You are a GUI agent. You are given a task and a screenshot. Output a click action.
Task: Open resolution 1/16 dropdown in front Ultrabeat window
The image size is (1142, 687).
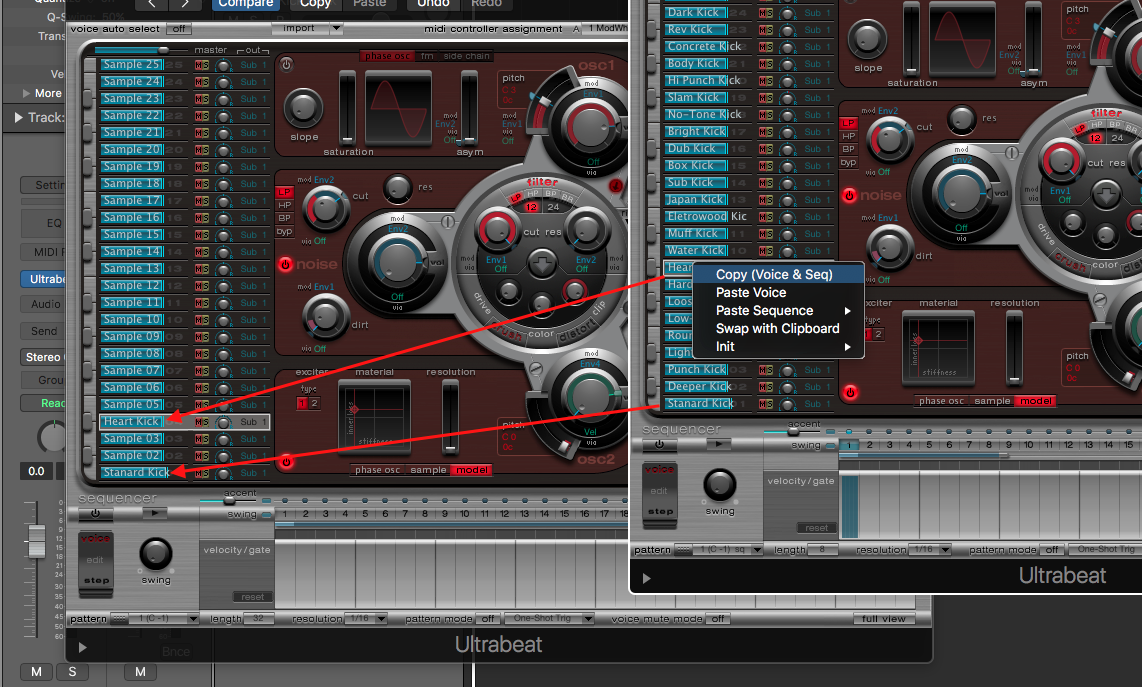click(x=930, y=549)
